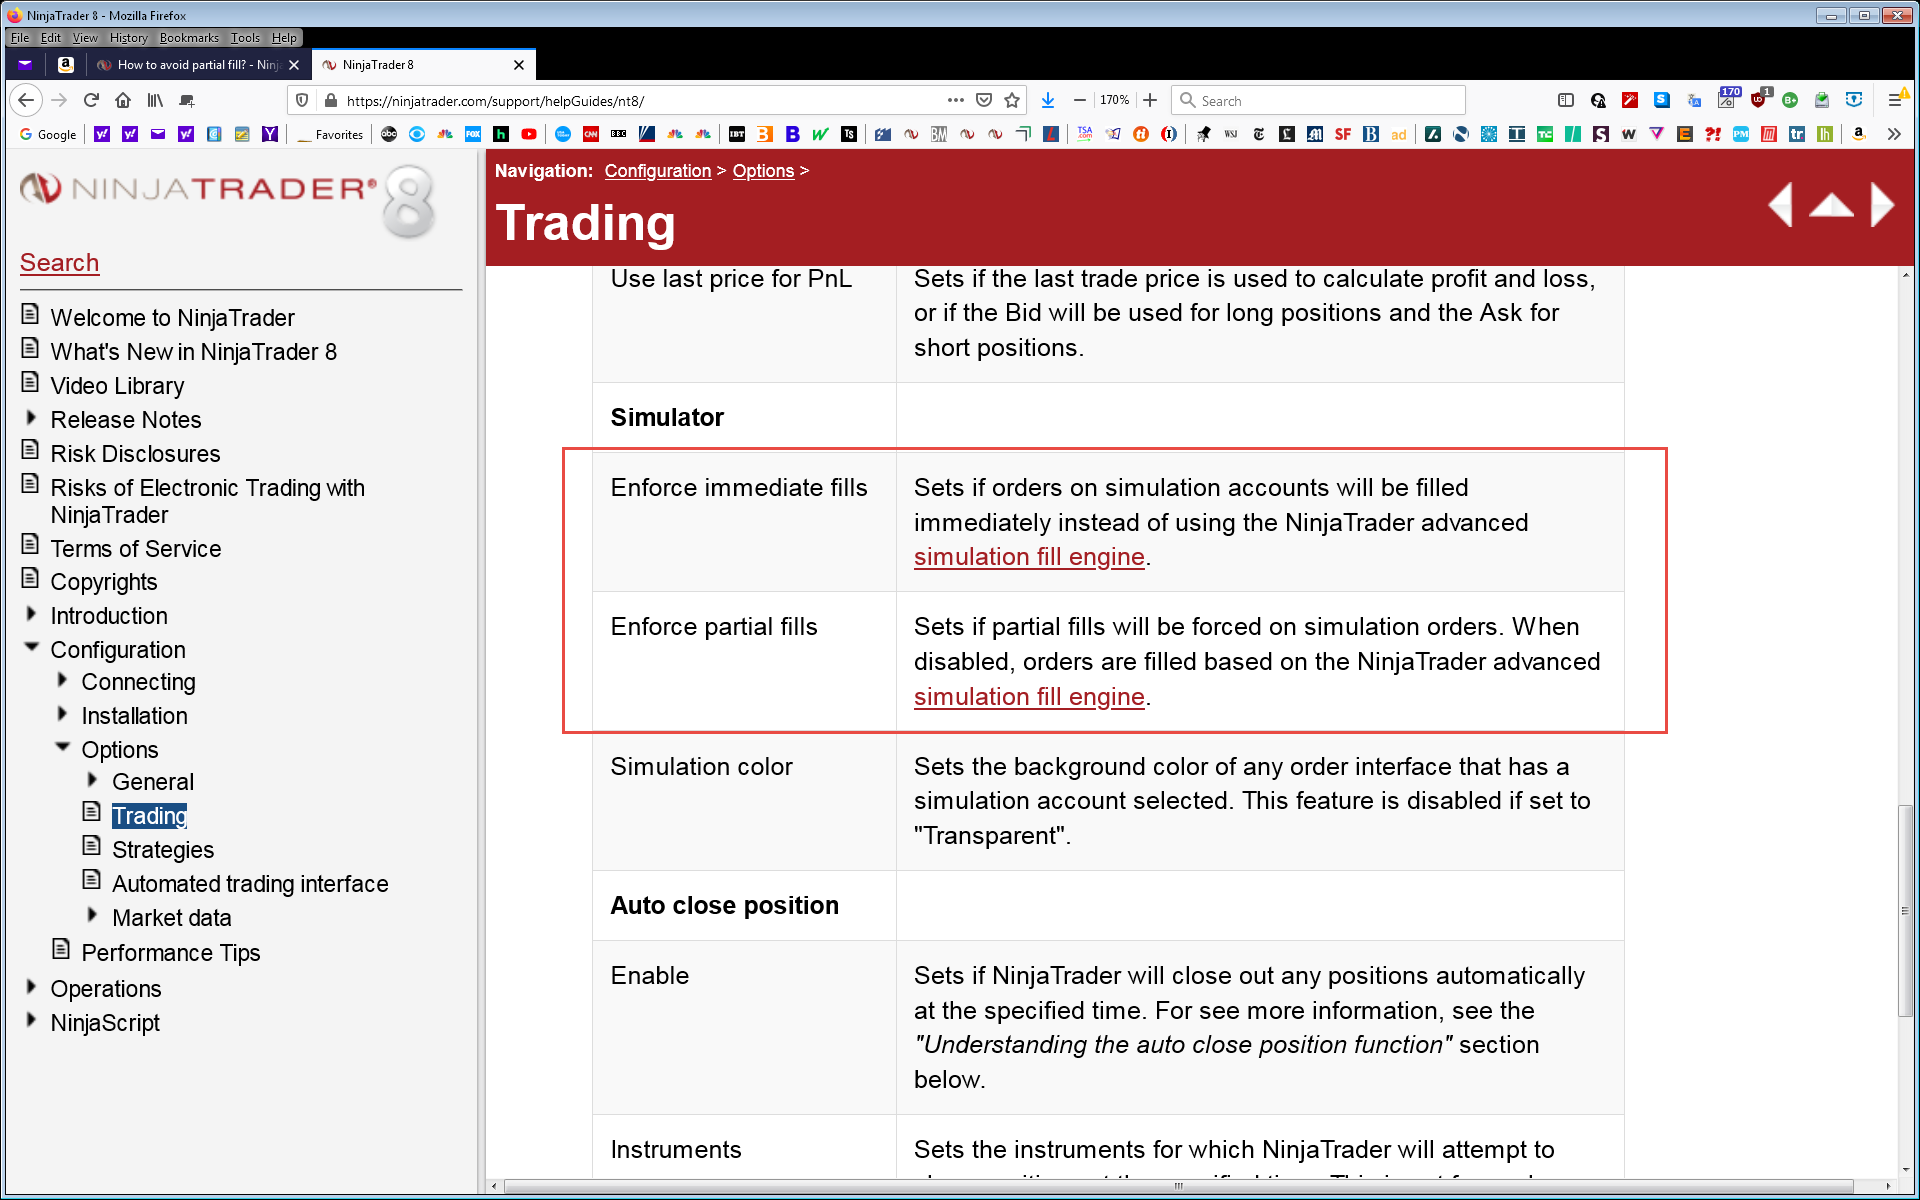Viewport: 1920px width, 1200px height.
Task: Open Strategies topic in the sidebar
Action: point(162,850)
